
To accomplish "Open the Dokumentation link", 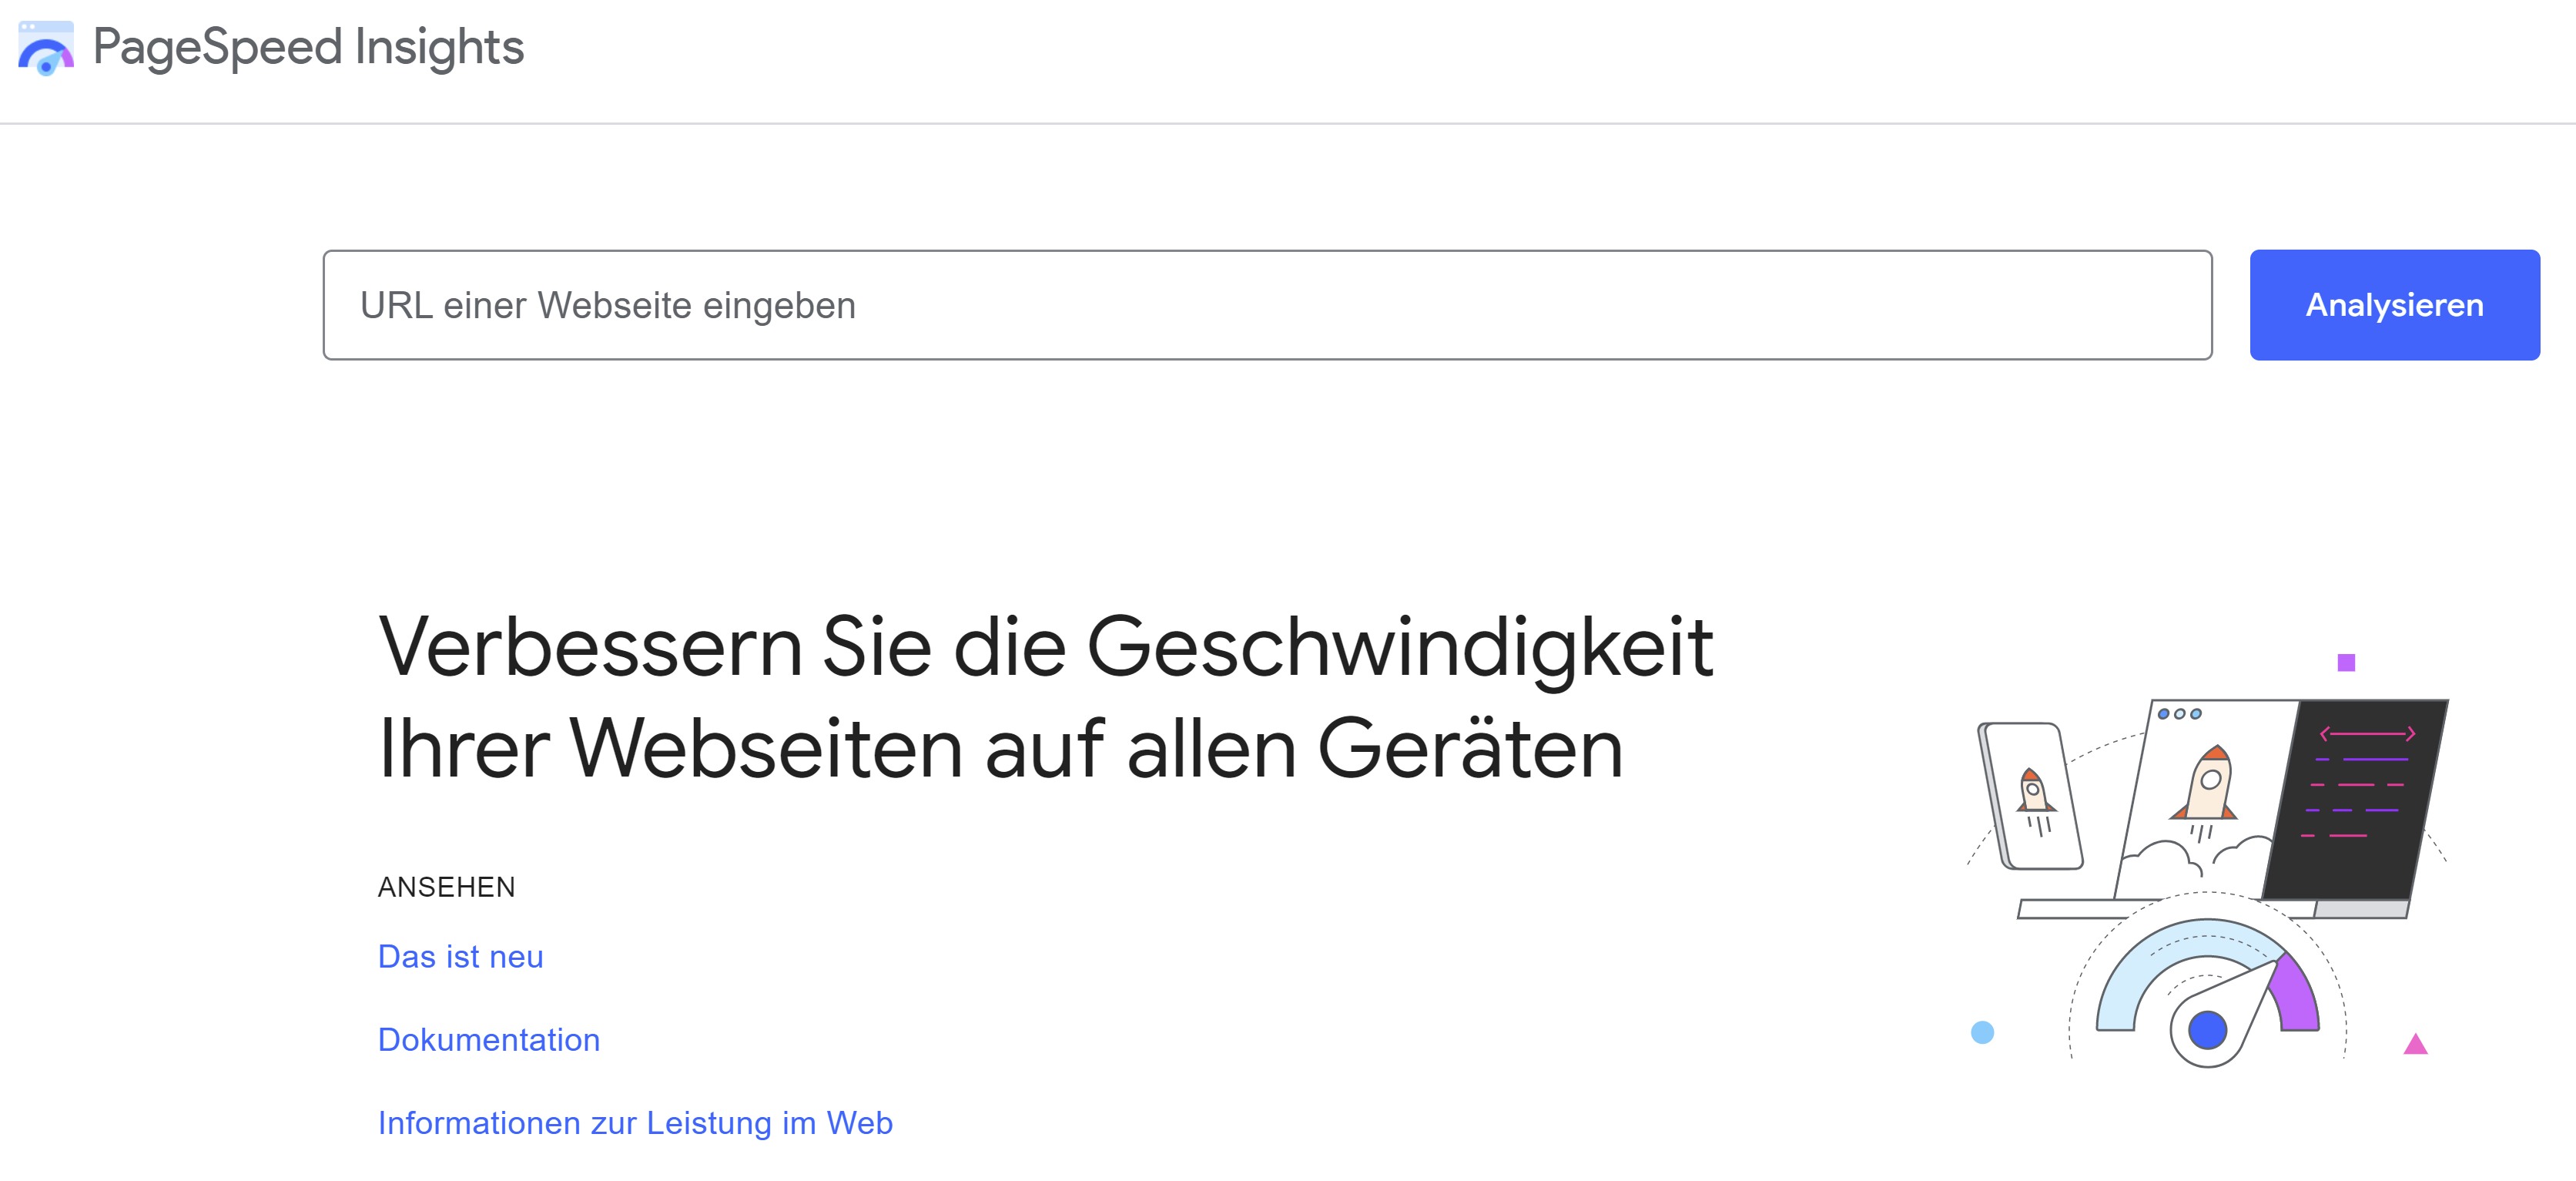I will coord(489,1040).
